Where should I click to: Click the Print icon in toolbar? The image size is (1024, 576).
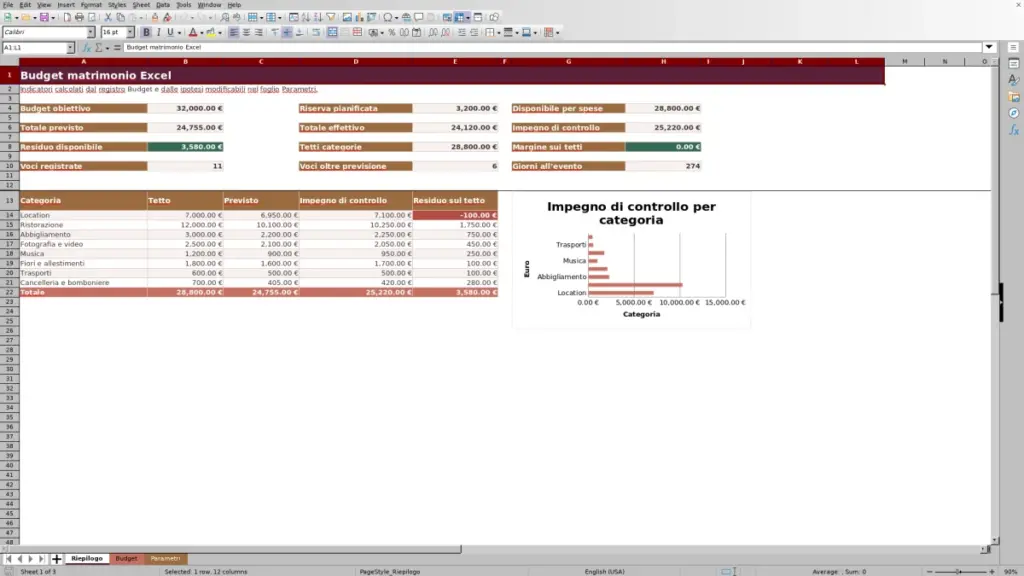tap(79, 18)
